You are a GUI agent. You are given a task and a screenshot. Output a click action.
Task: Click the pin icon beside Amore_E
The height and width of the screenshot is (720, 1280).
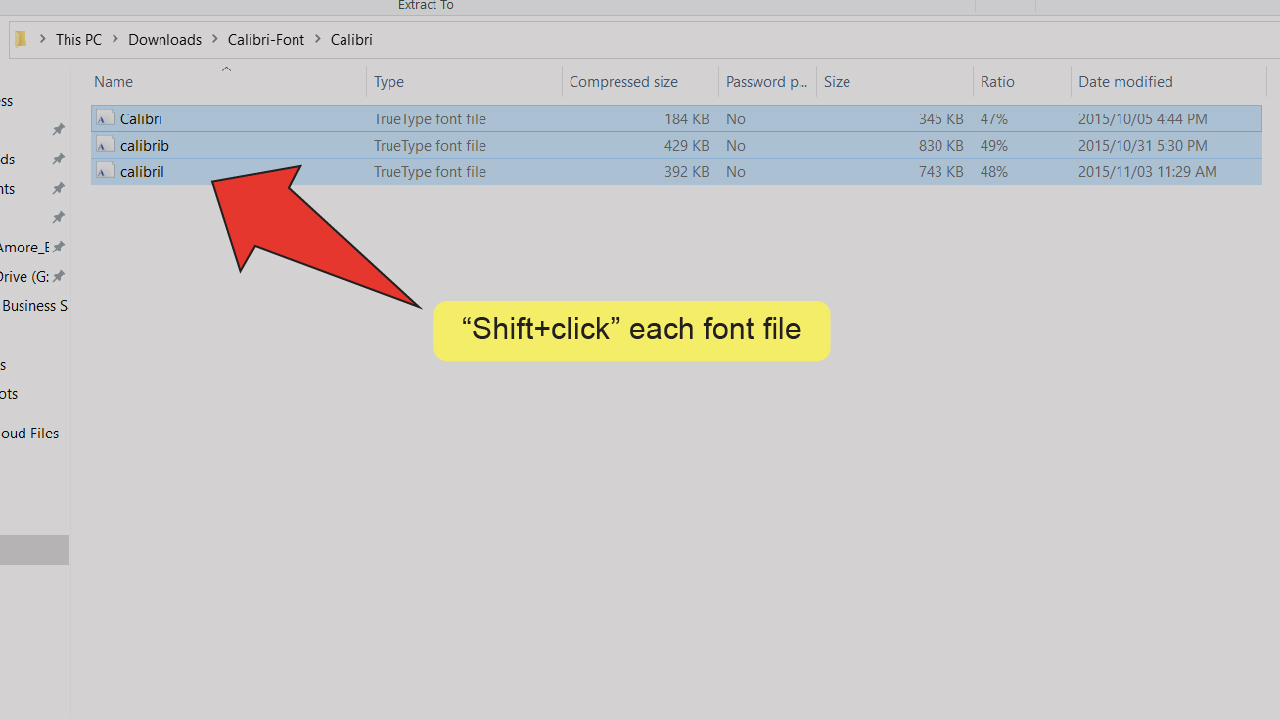click(59, 247)
